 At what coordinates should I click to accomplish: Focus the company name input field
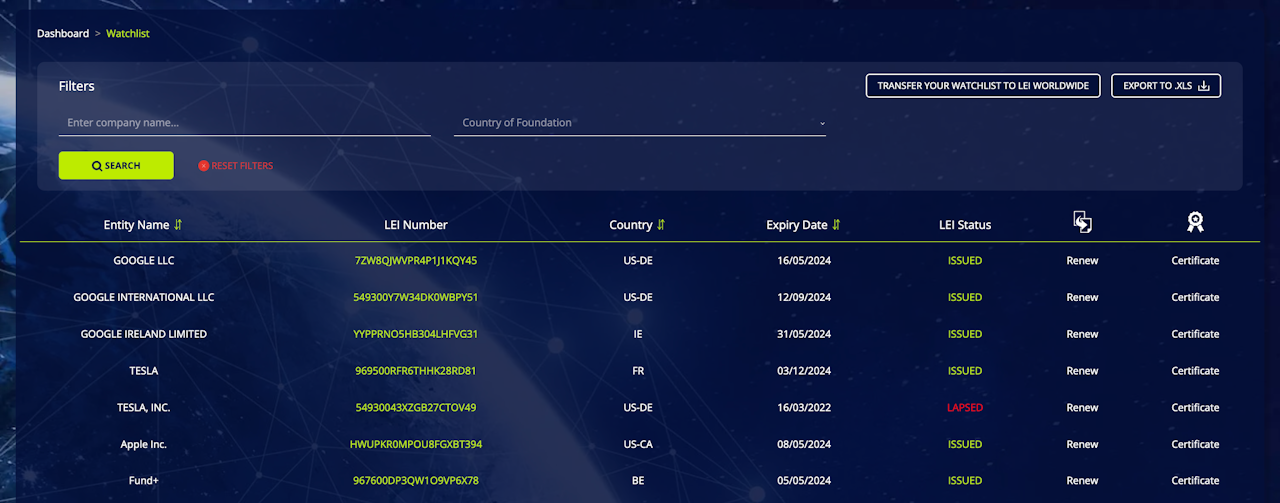tap(244, 123)
